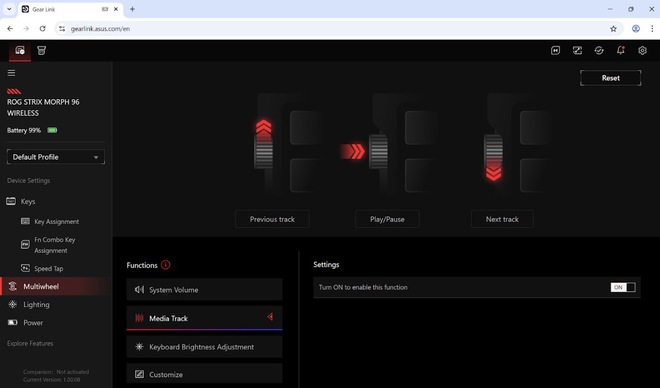Image resolution: width=660 pixels, height=388 pixels.
Task: Go back to the previous page
Action: pos(10,29)
